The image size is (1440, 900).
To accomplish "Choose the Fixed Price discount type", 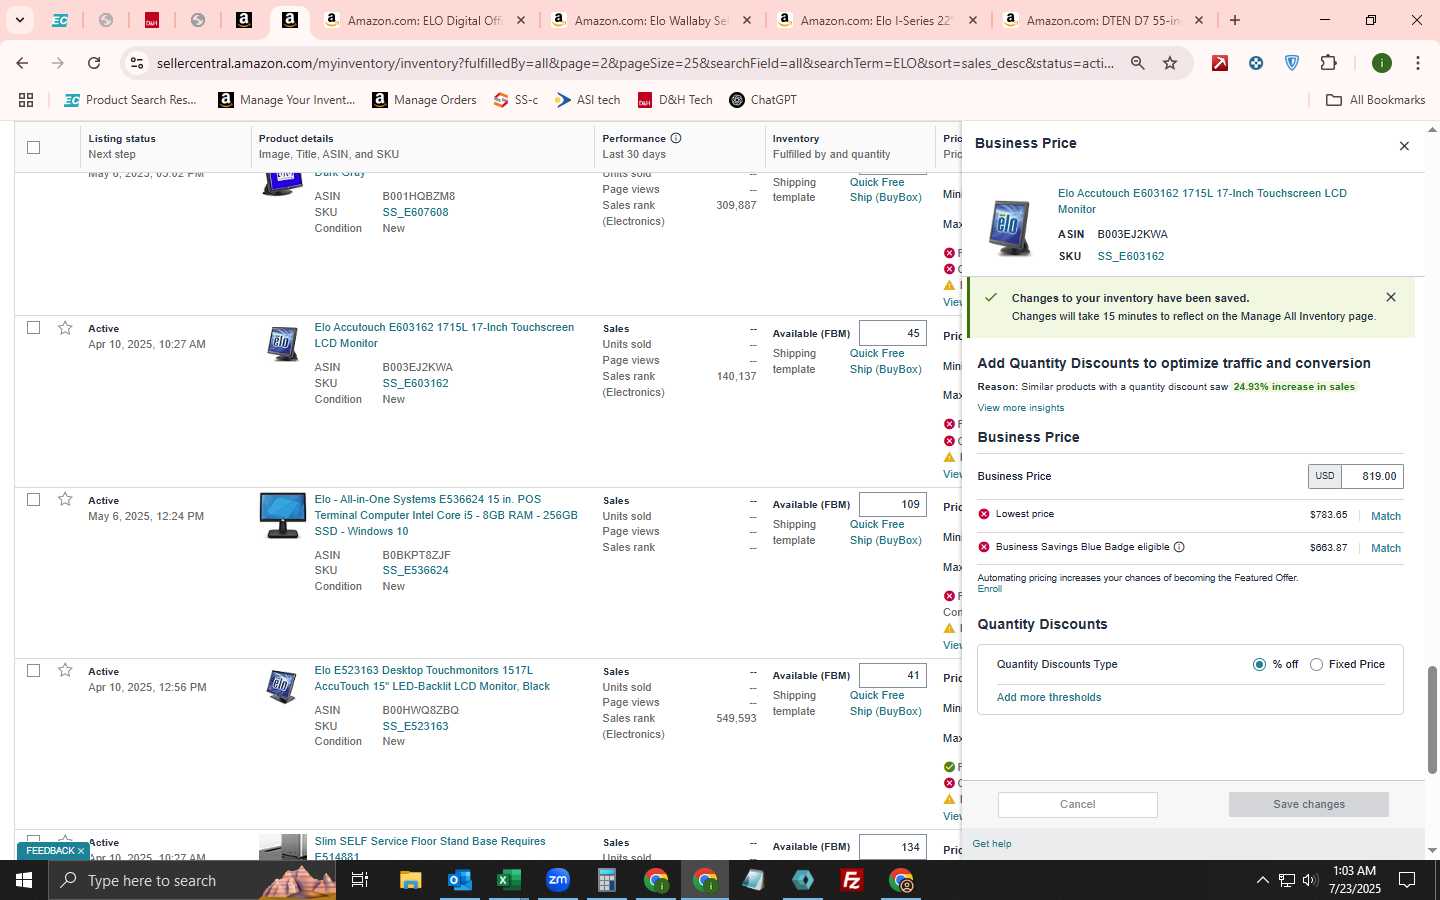I will [x=1316, y=664].
